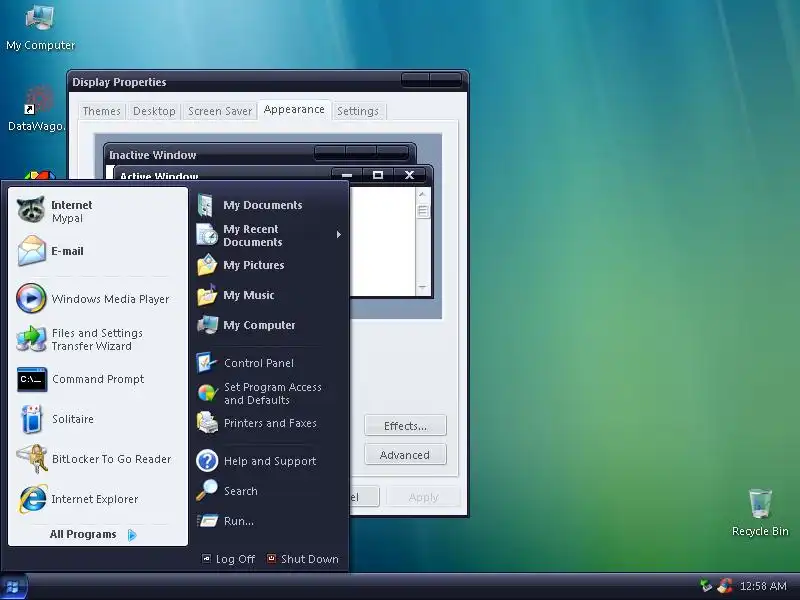
Task: Open Printers and Faxes icon
Action: pyautogui.click(x=207, y=423)
